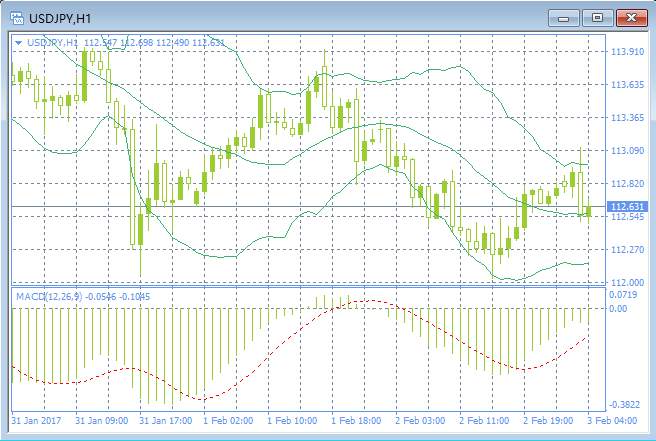Click the 2 Feb 19:00 time label
Image resolution: width=656 pixels, height=441 pixels.
[548, 420]
